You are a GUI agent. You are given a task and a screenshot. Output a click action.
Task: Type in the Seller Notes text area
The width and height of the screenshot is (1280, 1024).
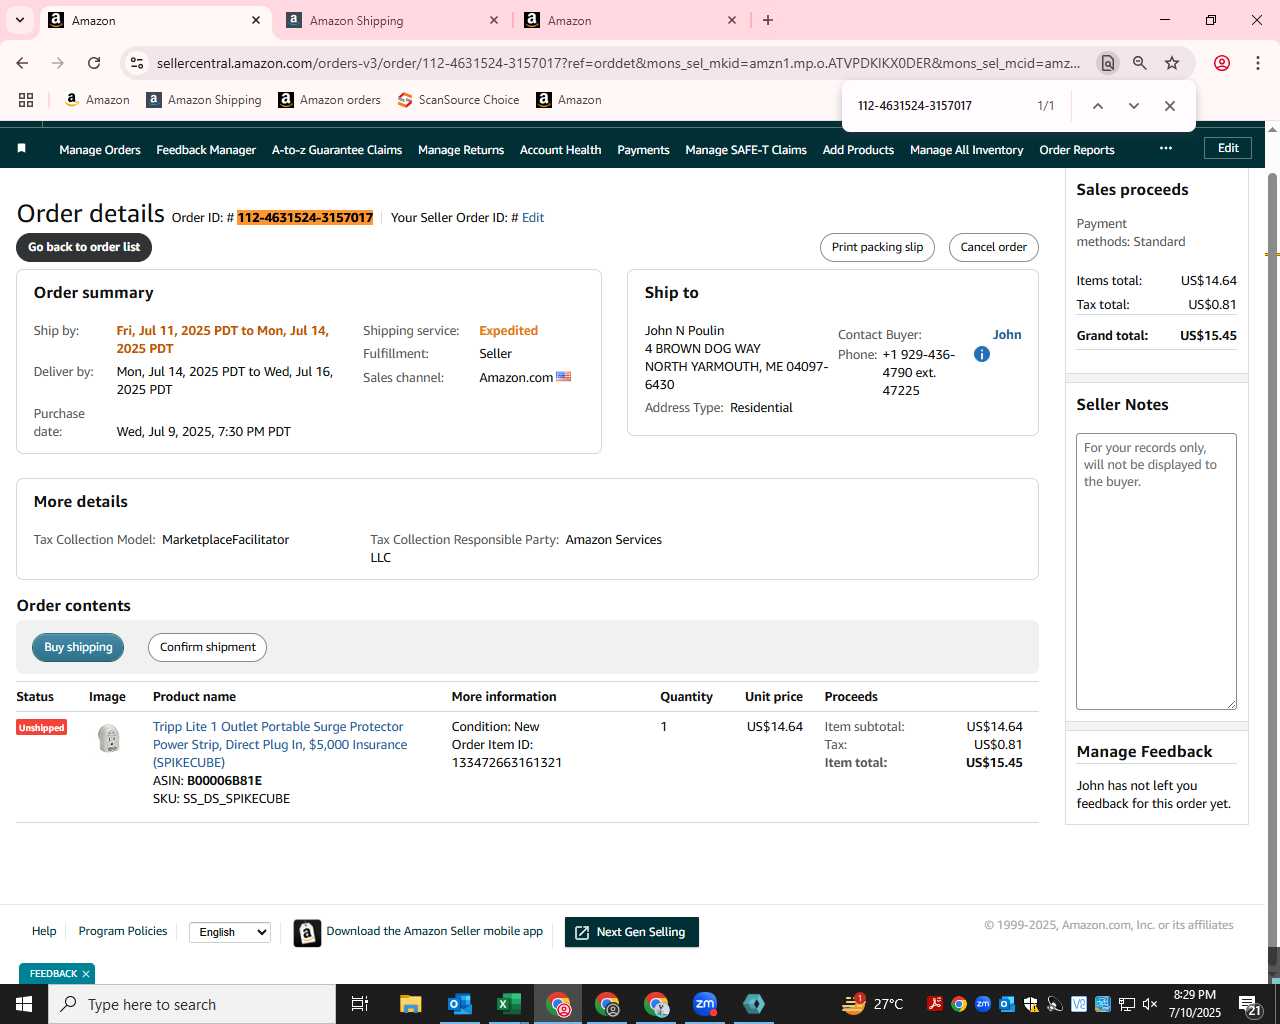tap(1156, 571)
